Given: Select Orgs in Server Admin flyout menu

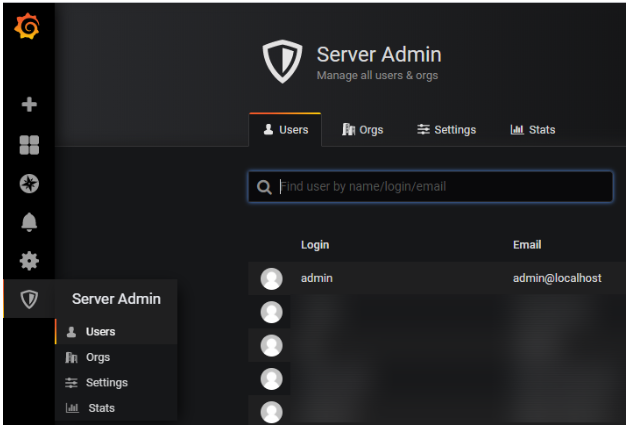Looking at the screenshot, I should pyautogui.click(x=116, y=357).
